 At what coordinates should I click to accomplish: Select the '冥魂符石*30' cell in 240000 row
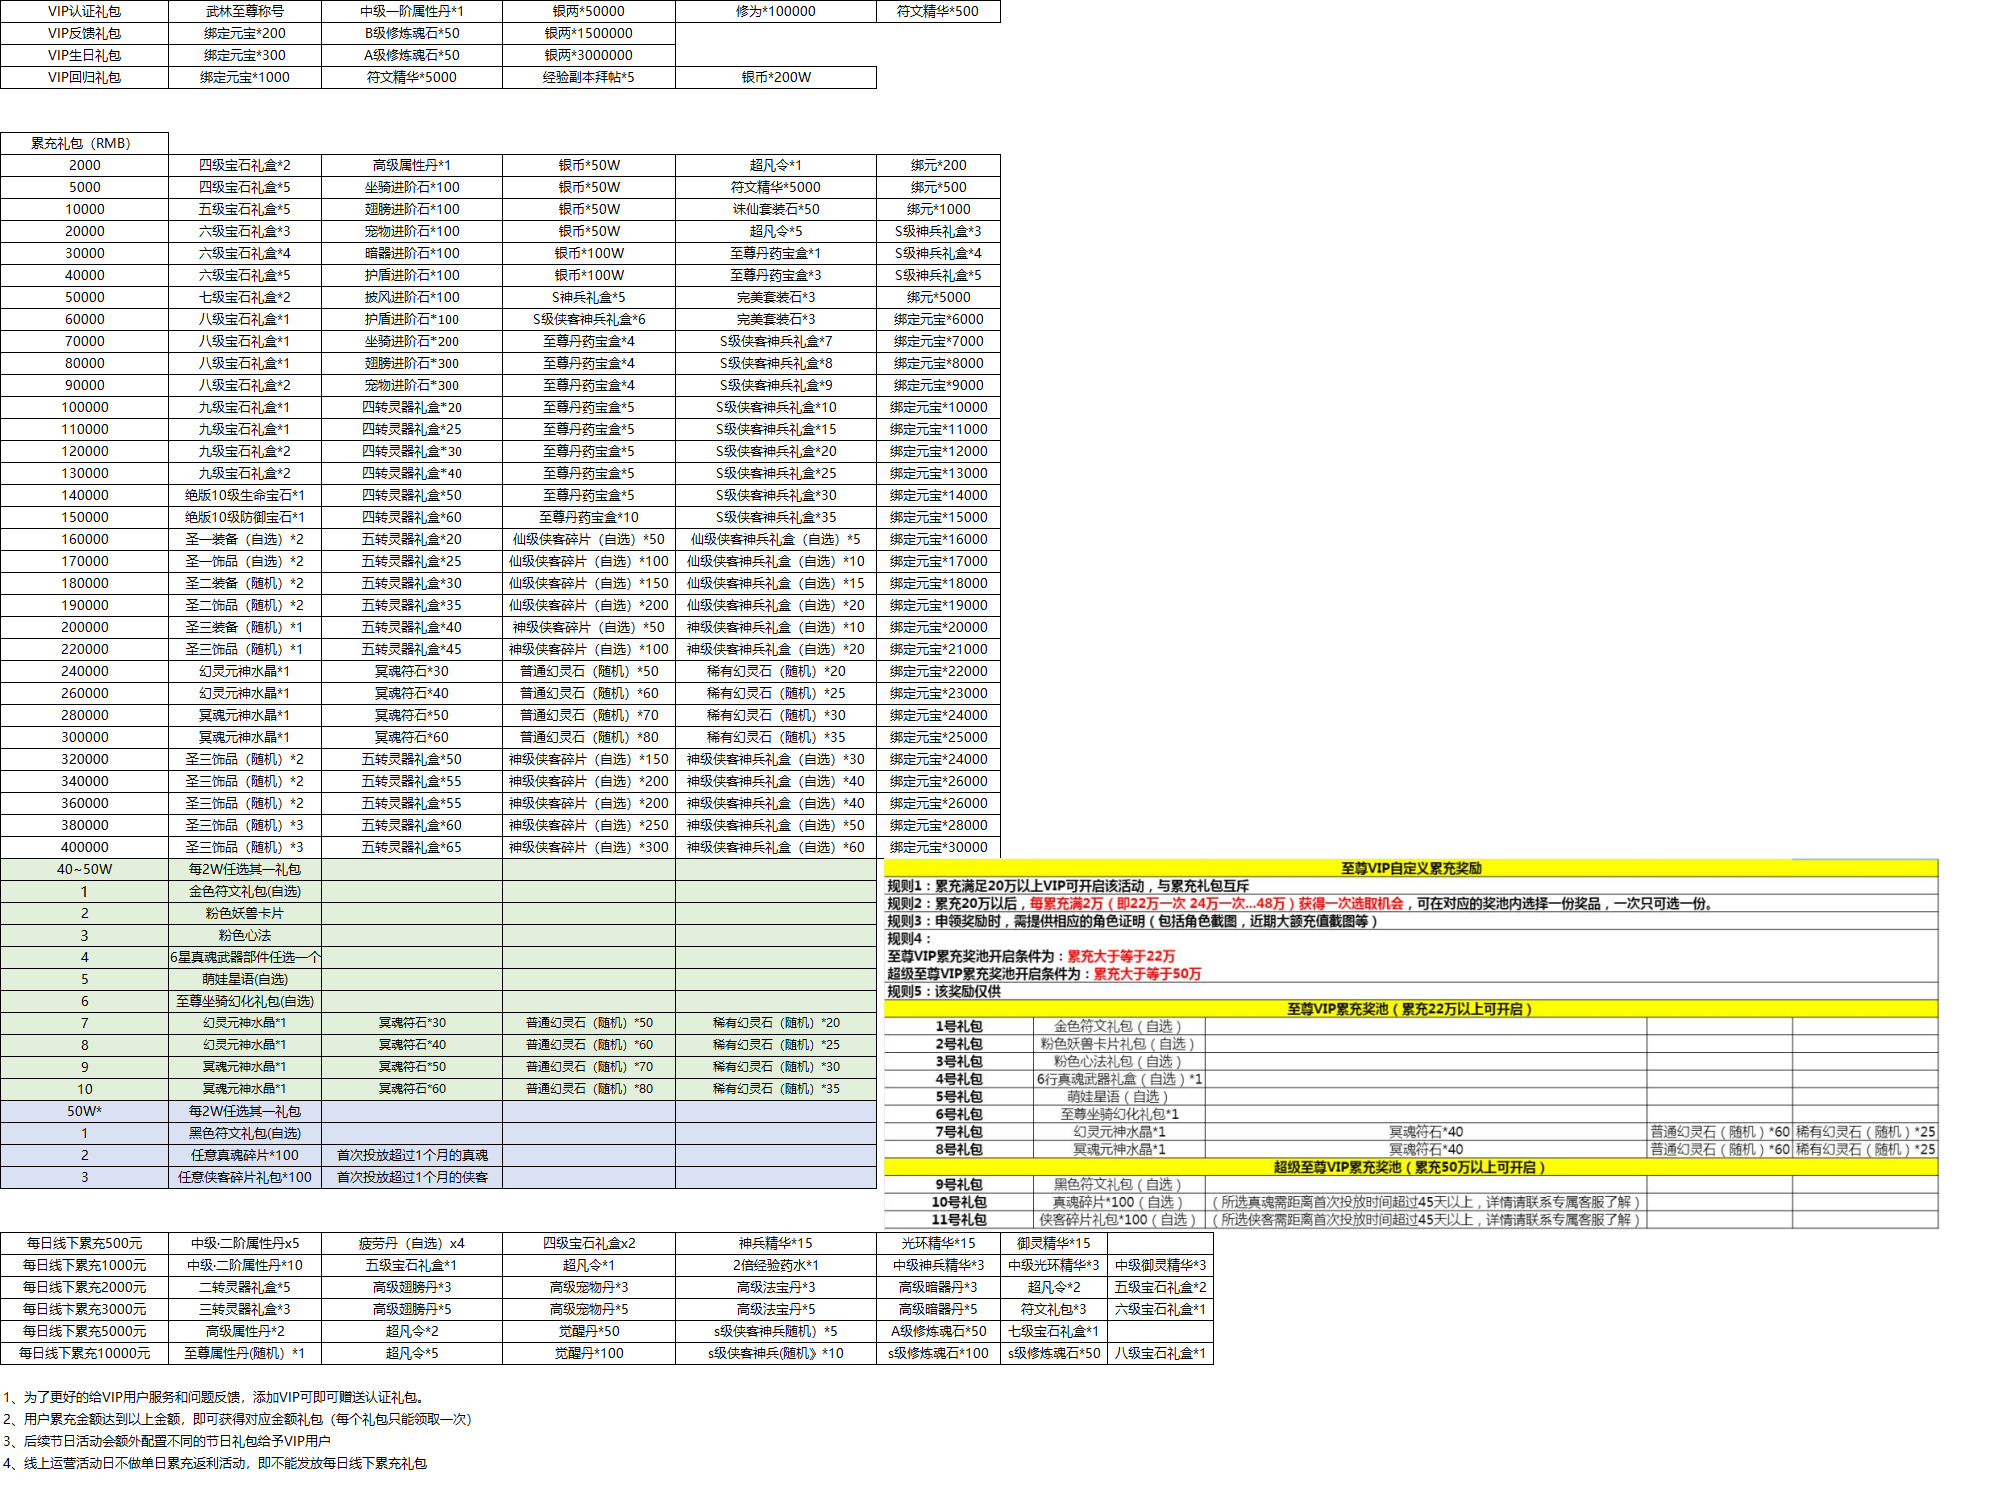[x=412, y=671]
